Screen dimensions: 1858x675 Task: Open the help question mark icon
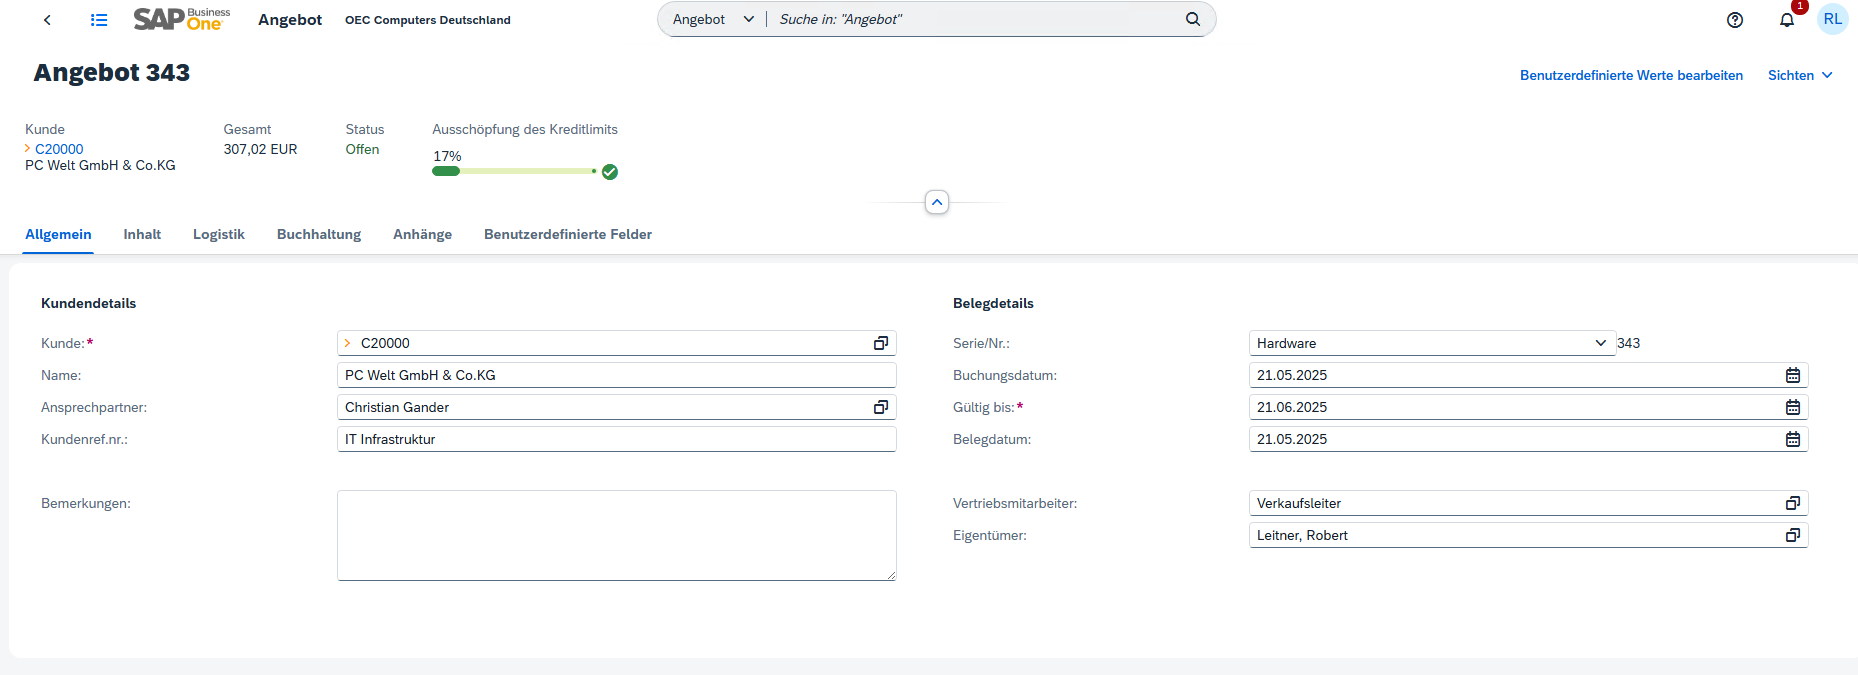(x=1735, y=20)
